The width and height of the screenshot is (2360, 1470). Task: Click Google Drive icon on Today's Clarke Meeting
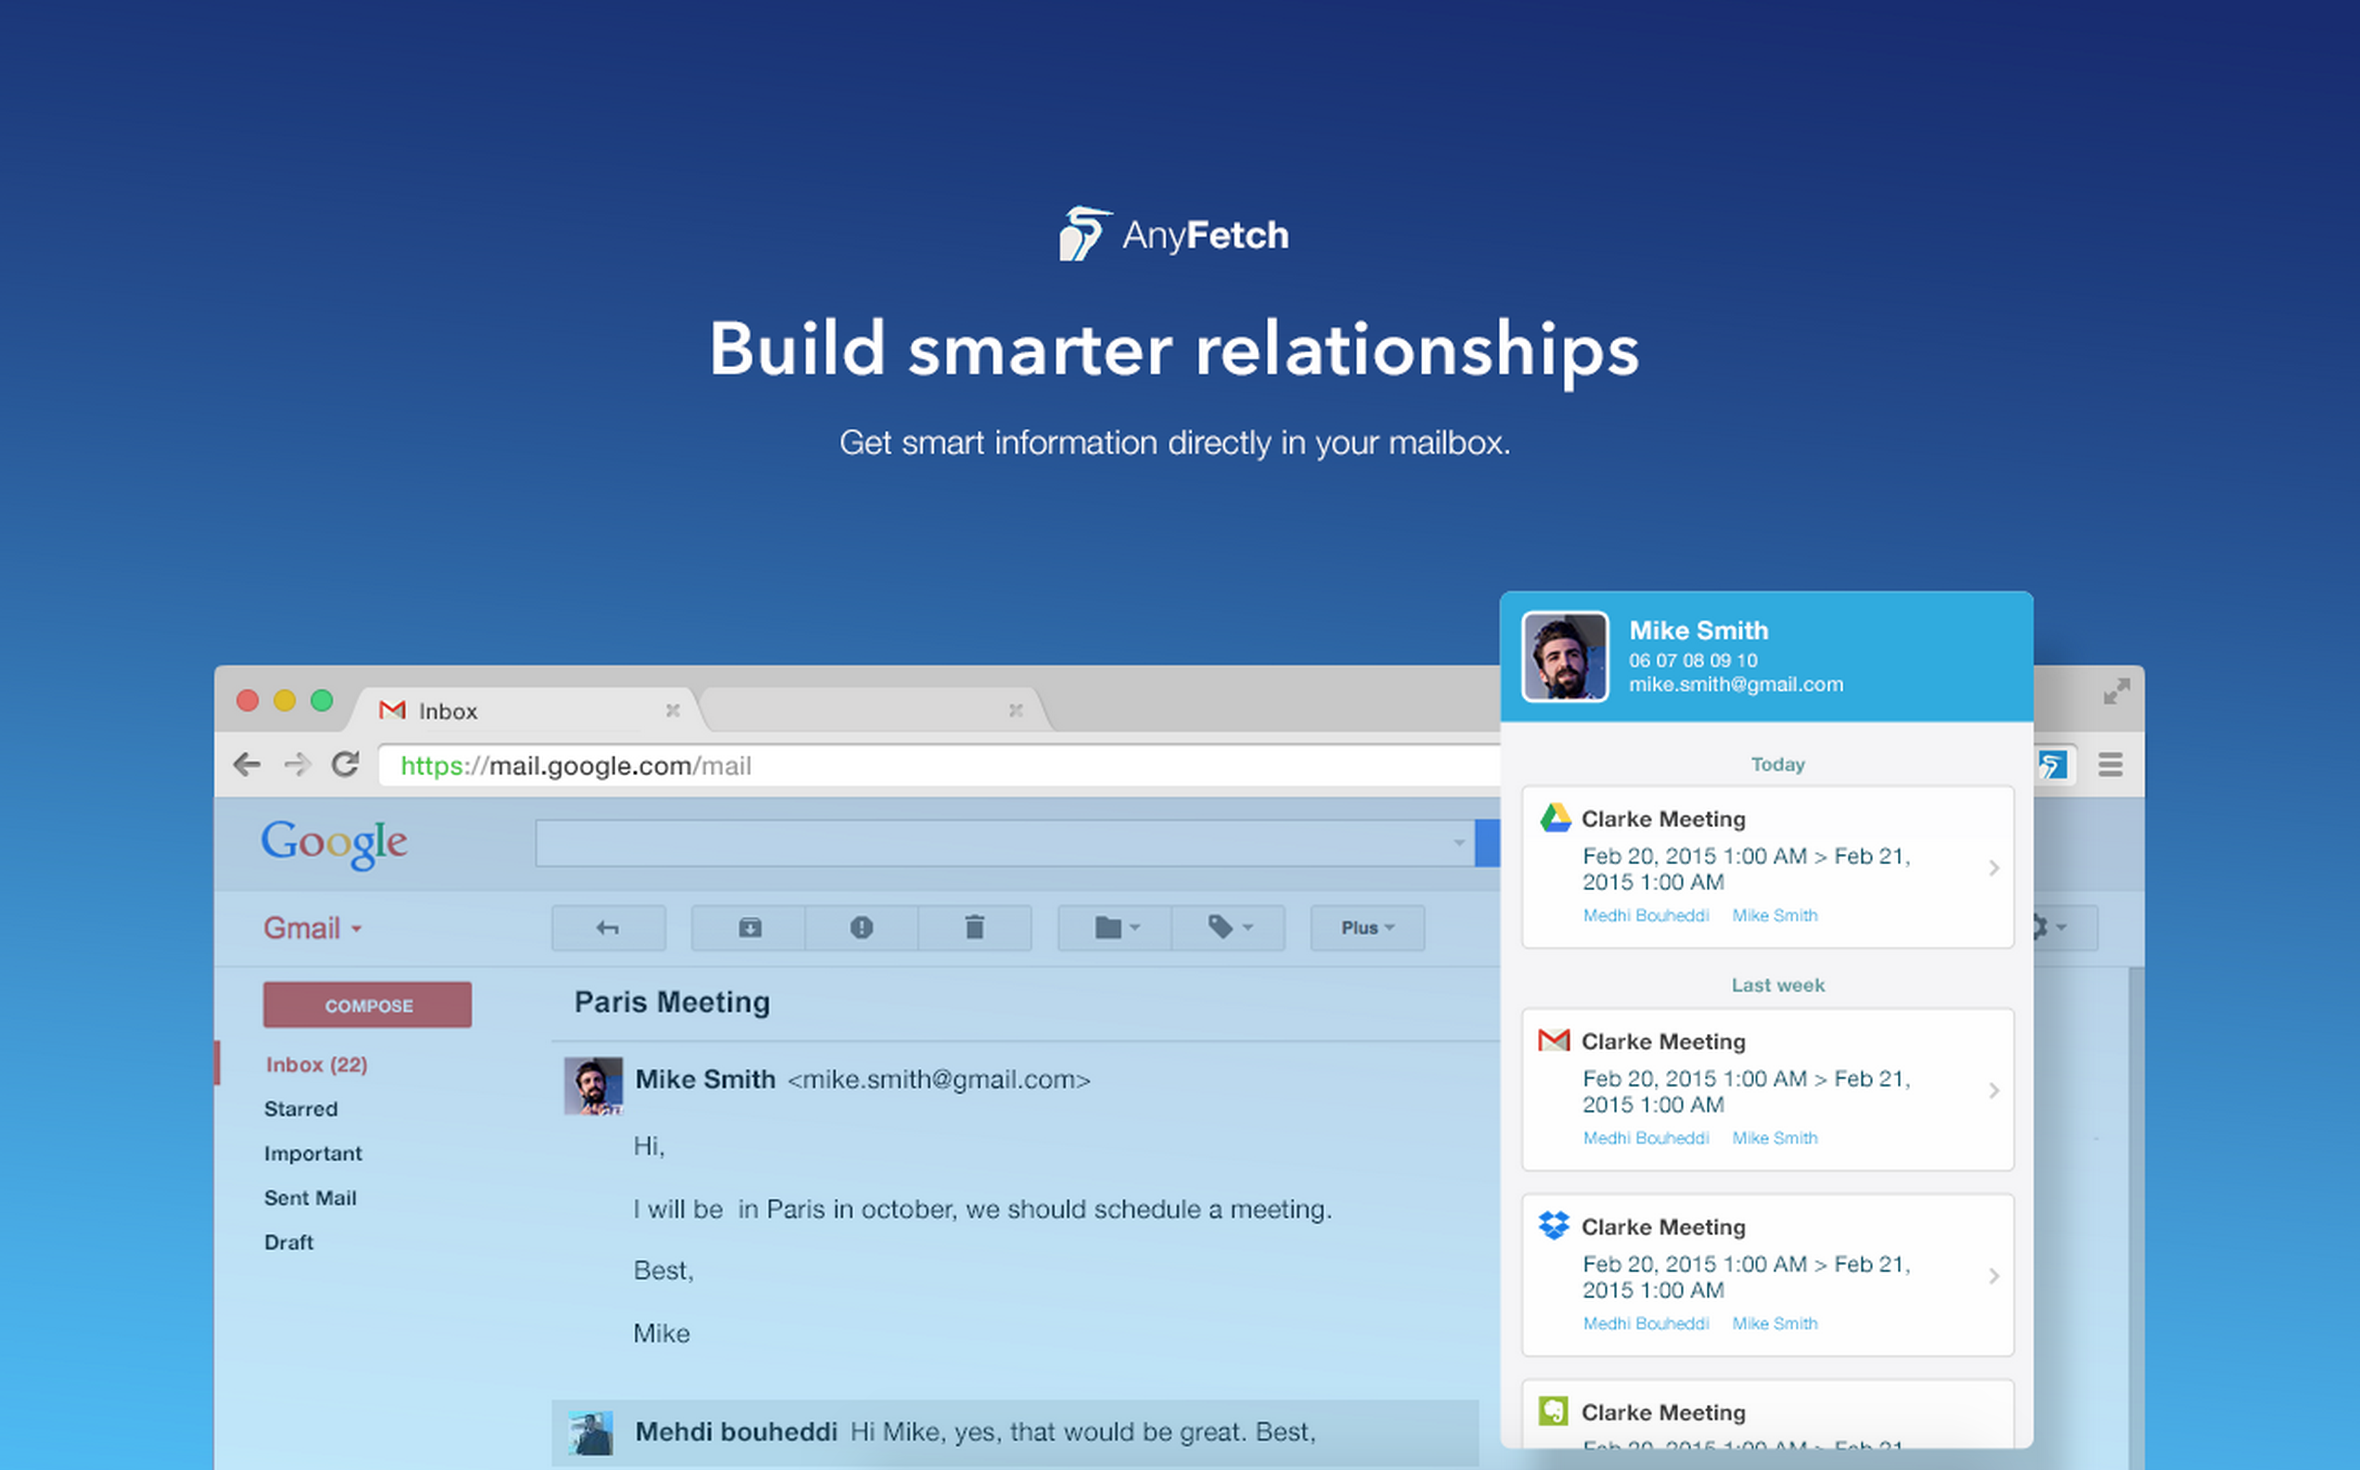(1554, 818)
